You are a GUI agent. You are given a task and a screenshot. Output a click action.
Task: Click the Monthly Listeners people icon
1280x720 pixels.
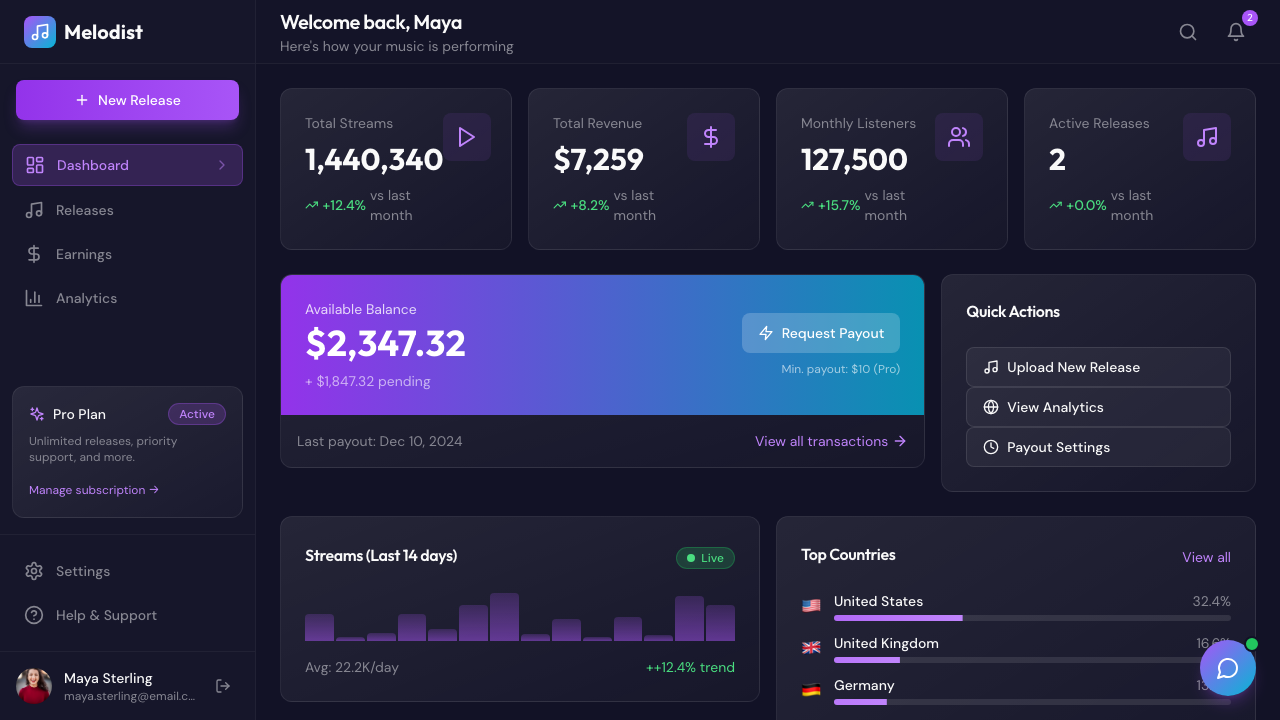point(959,137)
